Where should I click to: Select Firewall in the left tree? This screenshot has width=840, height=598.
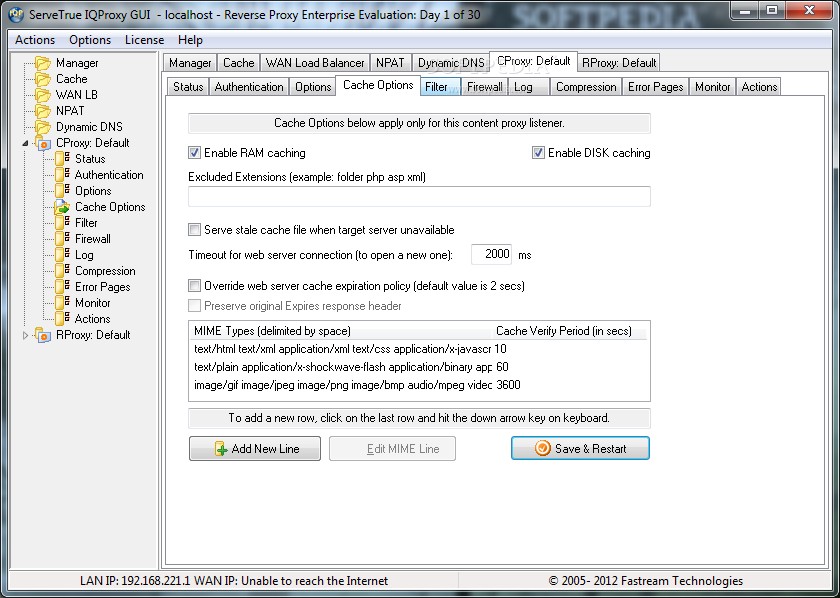coord(93,239)
